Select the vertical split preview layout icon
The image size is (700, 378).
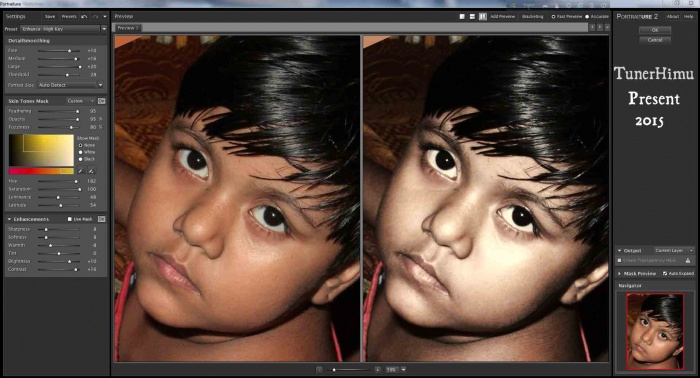pyautogui.click(x=483, y=17)
